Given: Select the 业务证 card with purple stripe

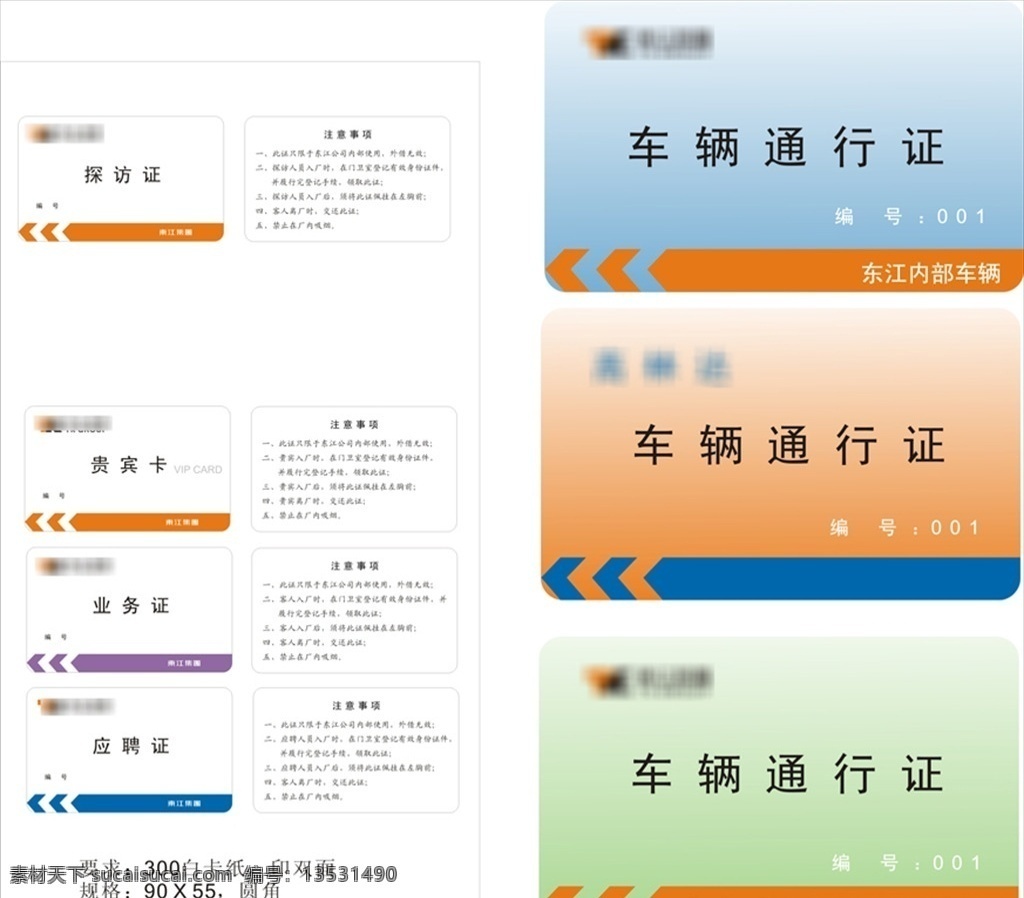Looking at the screenshot, I should [129, 610].
